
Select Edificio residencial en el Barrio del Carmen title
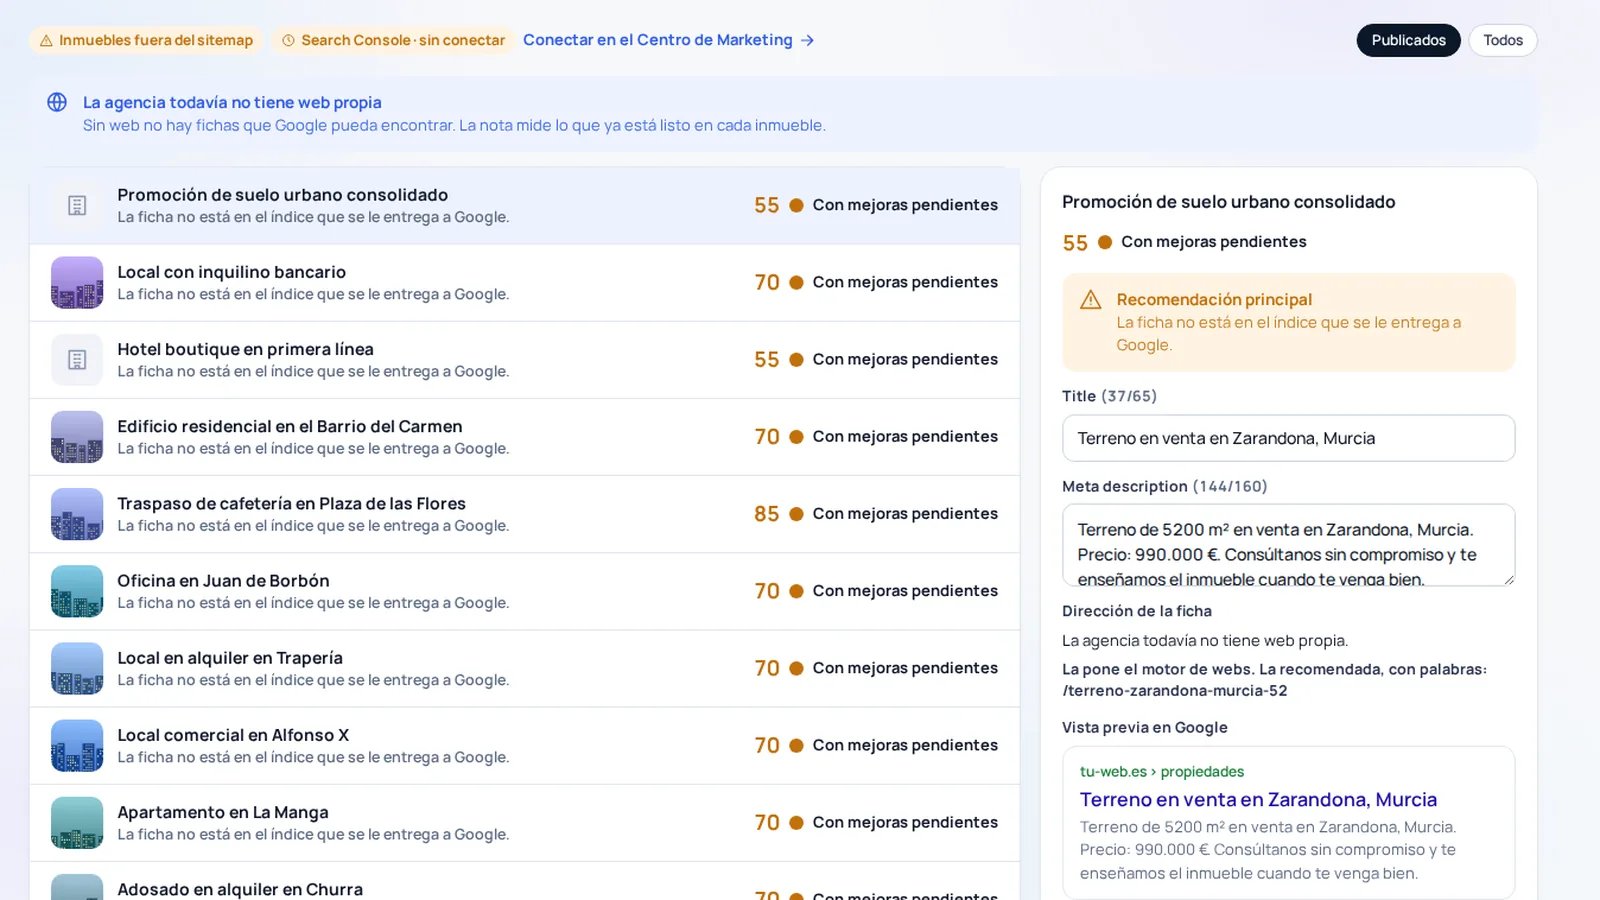[x=290, y=426]
